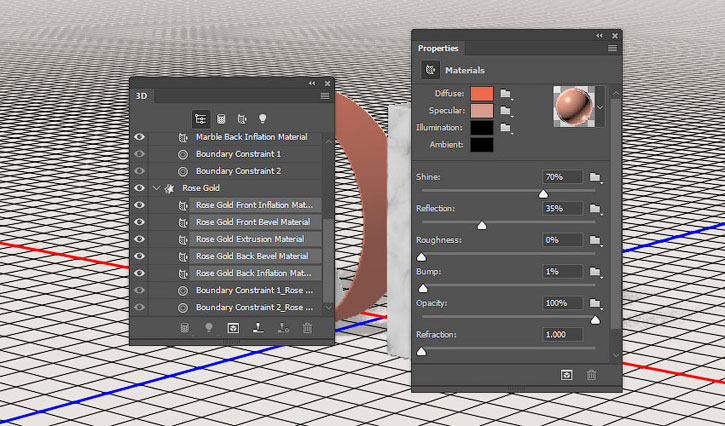Hide Rose Gold Back Inflation Material

click(x=139, y=273)
